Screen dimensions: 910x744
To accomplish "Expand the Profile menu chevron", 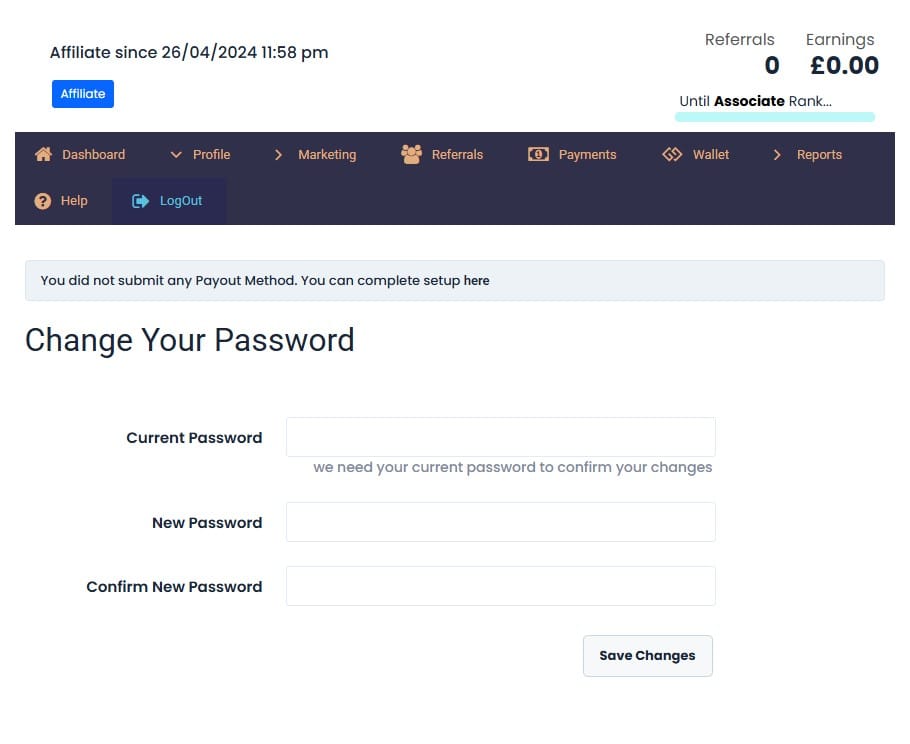I will click(x=176, y=154).
